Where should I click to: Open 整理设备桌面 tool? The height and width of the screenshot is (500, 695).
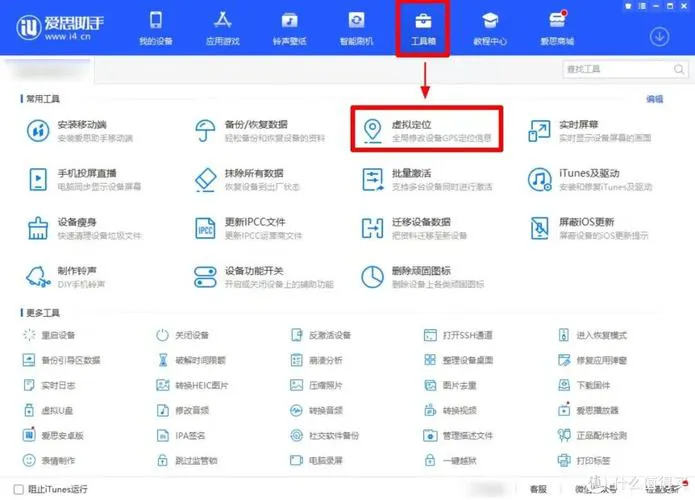(458, 360)
